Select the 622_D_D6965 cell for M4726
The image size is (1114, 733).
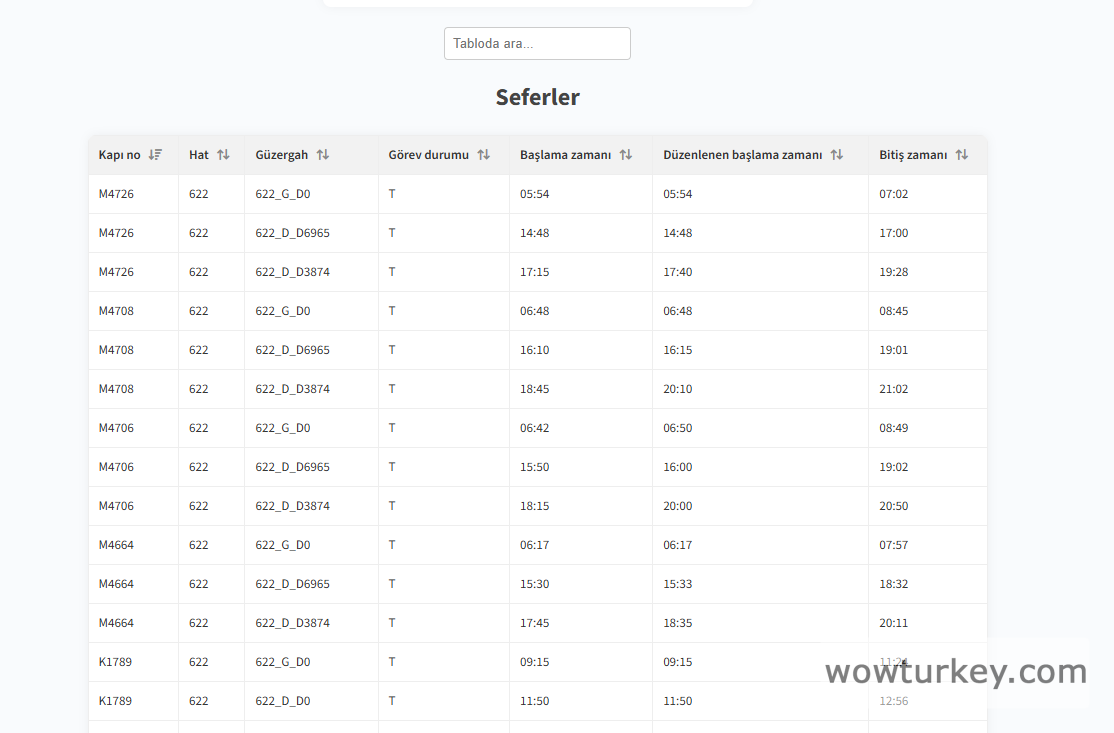292,233
